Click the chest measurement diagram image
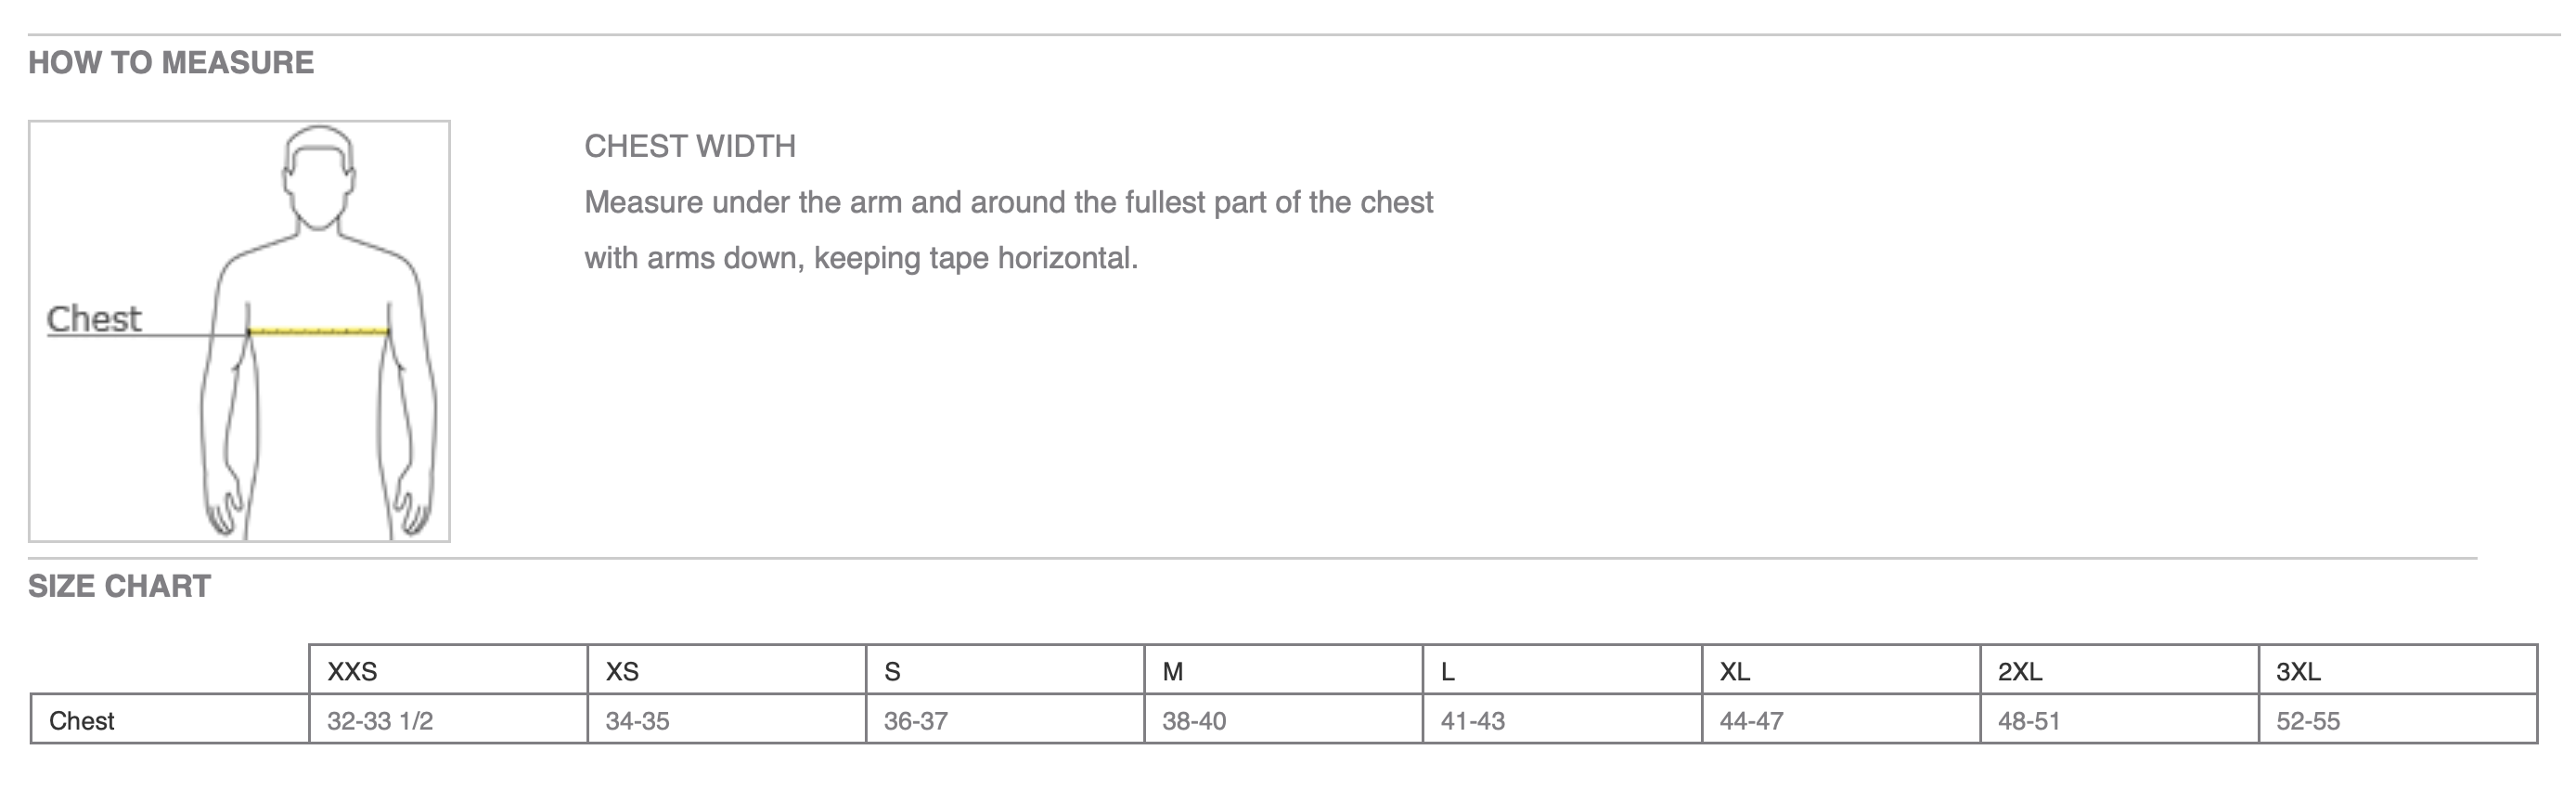Image resolution: width=2576 pixels, height=802 pixels. point(239,331)
